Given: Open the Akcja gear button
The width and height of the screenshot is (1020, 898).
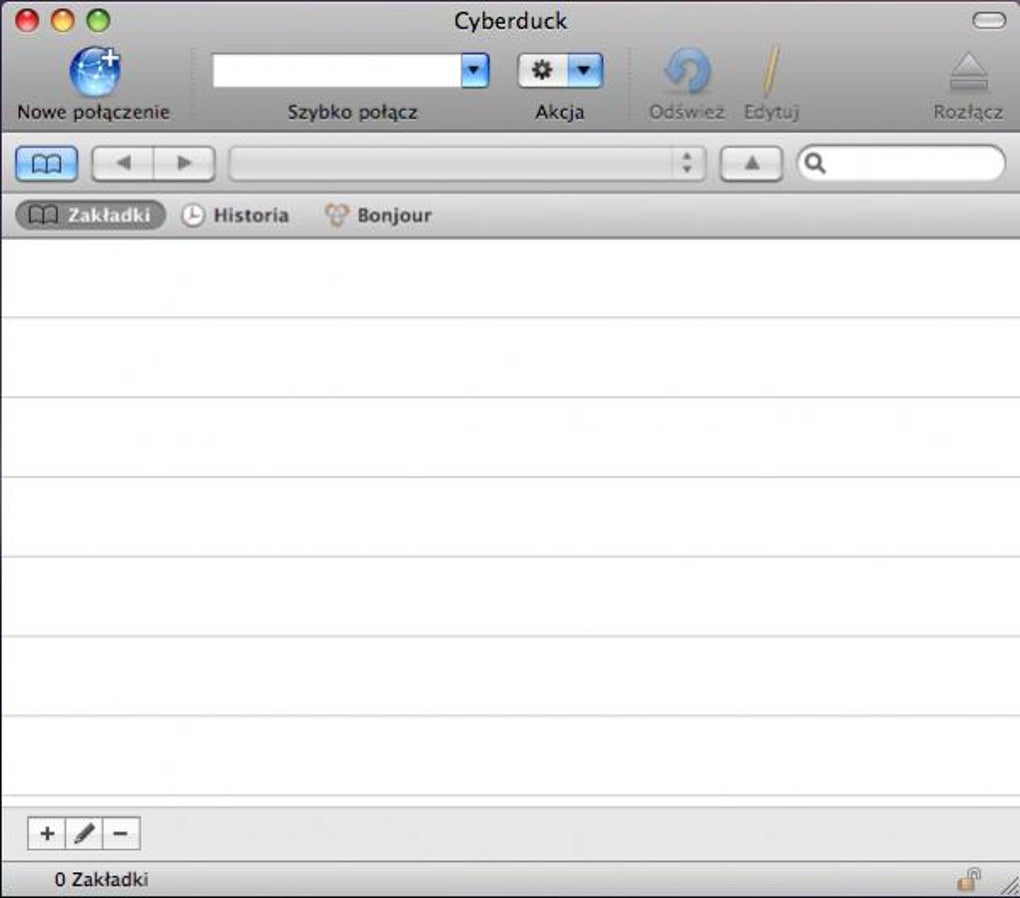Looking at the screenshot, I should pyautogui.click(x=543, y=70).
